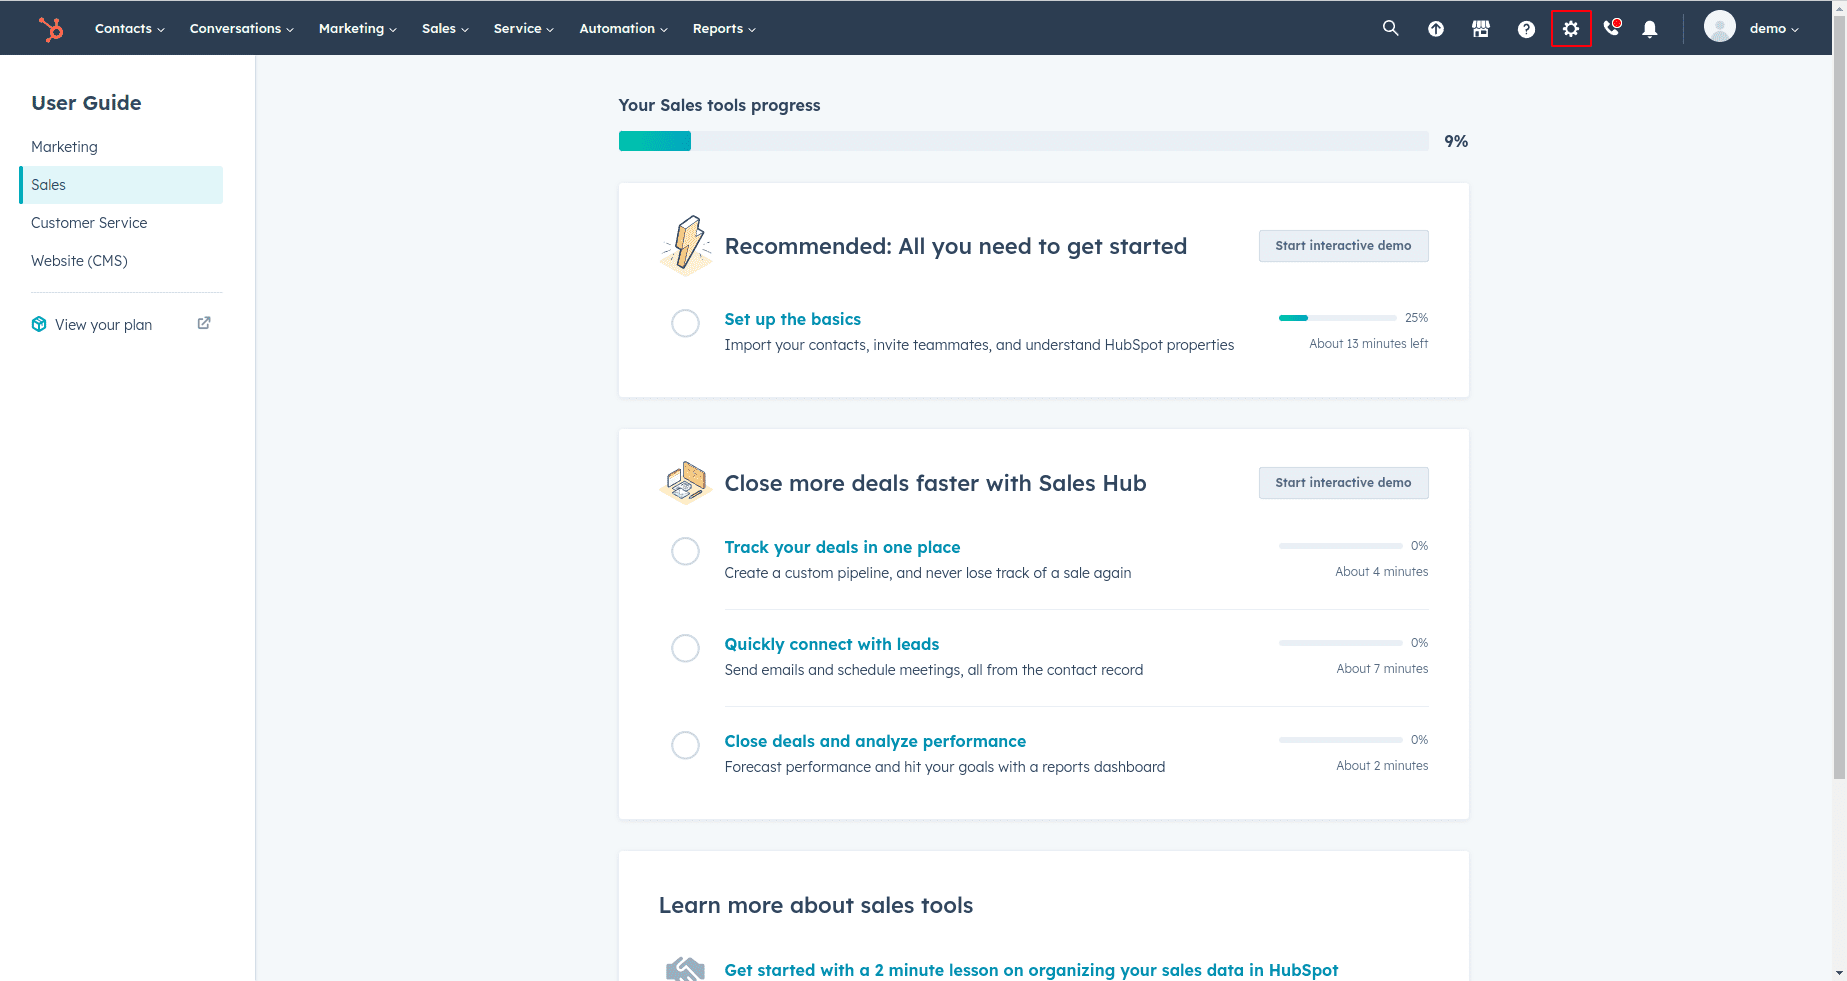Expand the Contacts menu
1847x981 pixels.
[130, 29]
